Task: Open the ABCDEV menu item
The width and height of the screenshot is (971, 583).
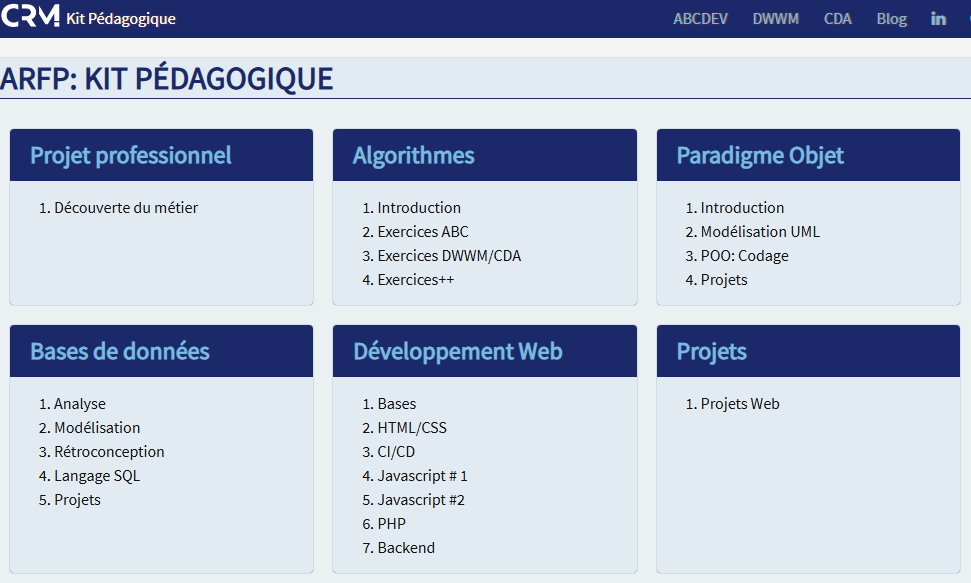Action: pos(700,17)
